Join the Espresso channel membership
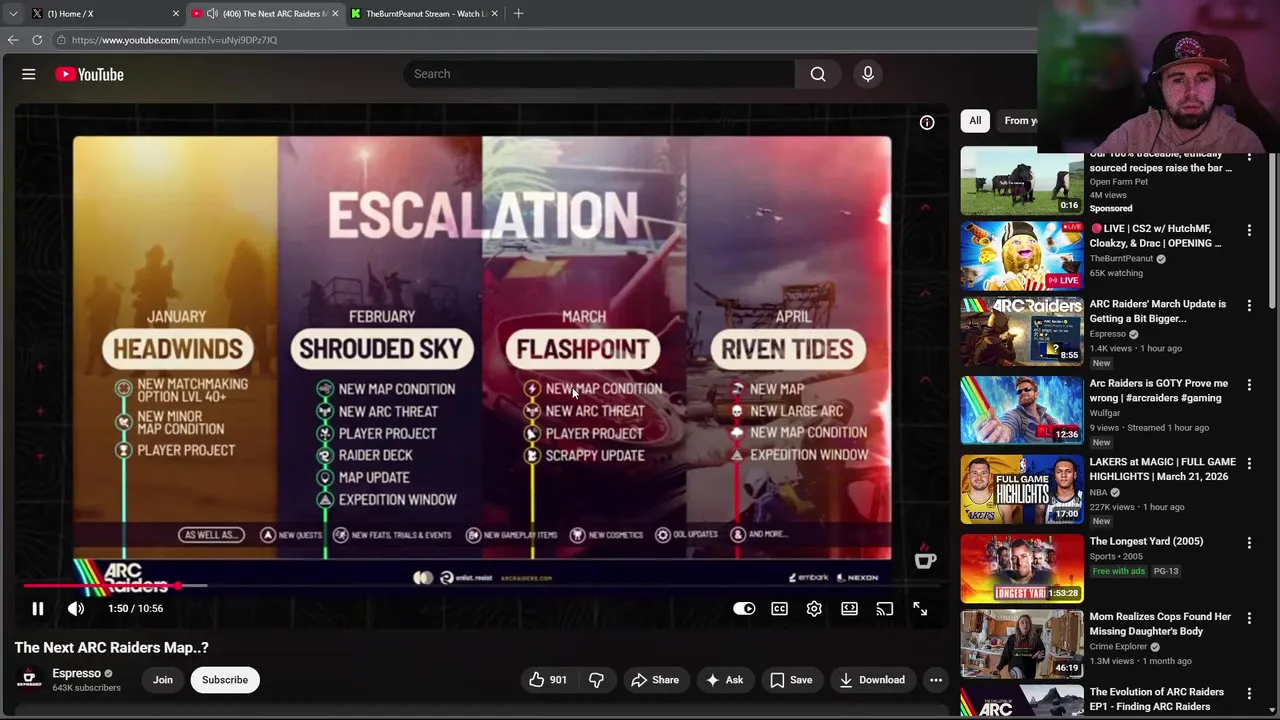Image resolution: width=1280 pixels, height=720 pixels. click(x=162, y=680)
